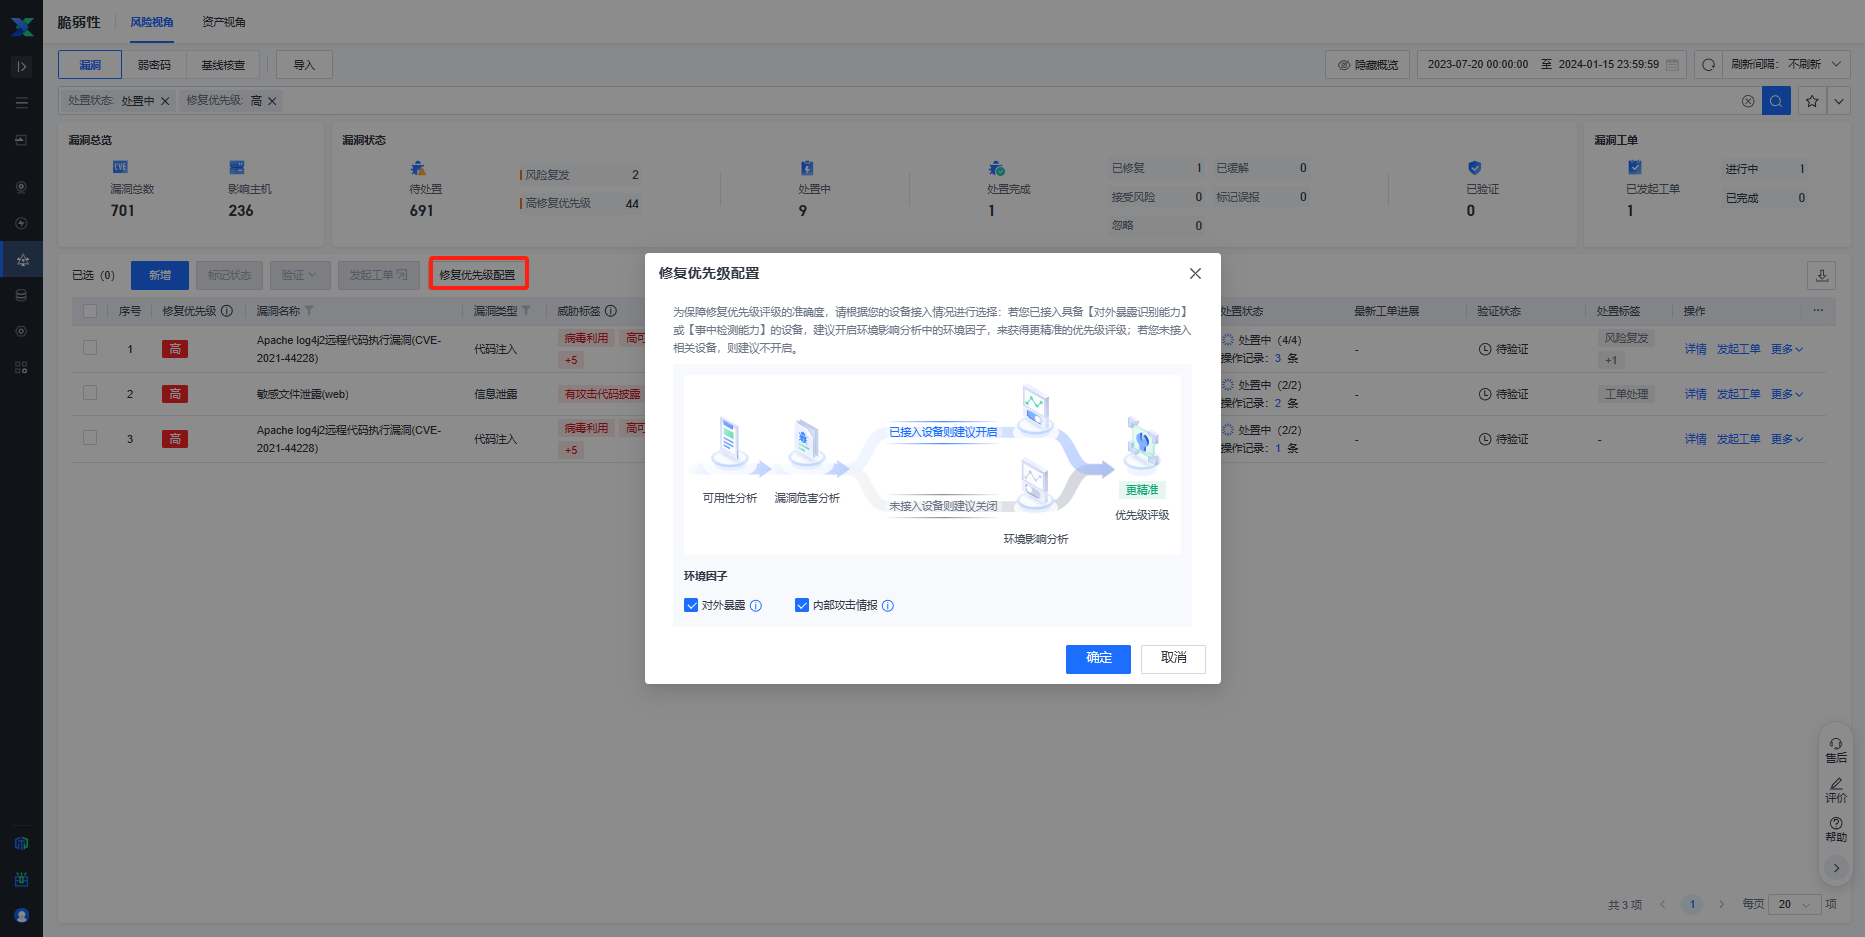Click the star favorite filter icon

[1812, 101]
